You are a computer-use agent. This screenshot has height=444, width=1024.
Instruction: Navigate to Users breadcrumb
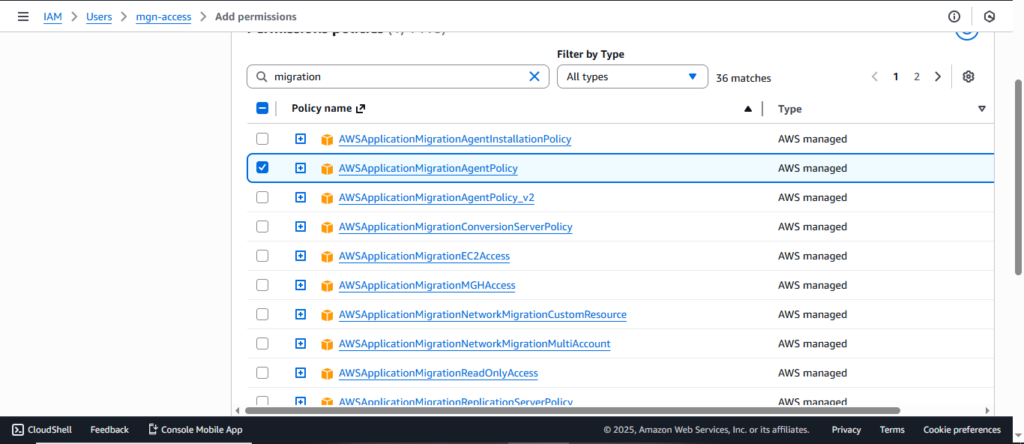(x=98, y=17)
